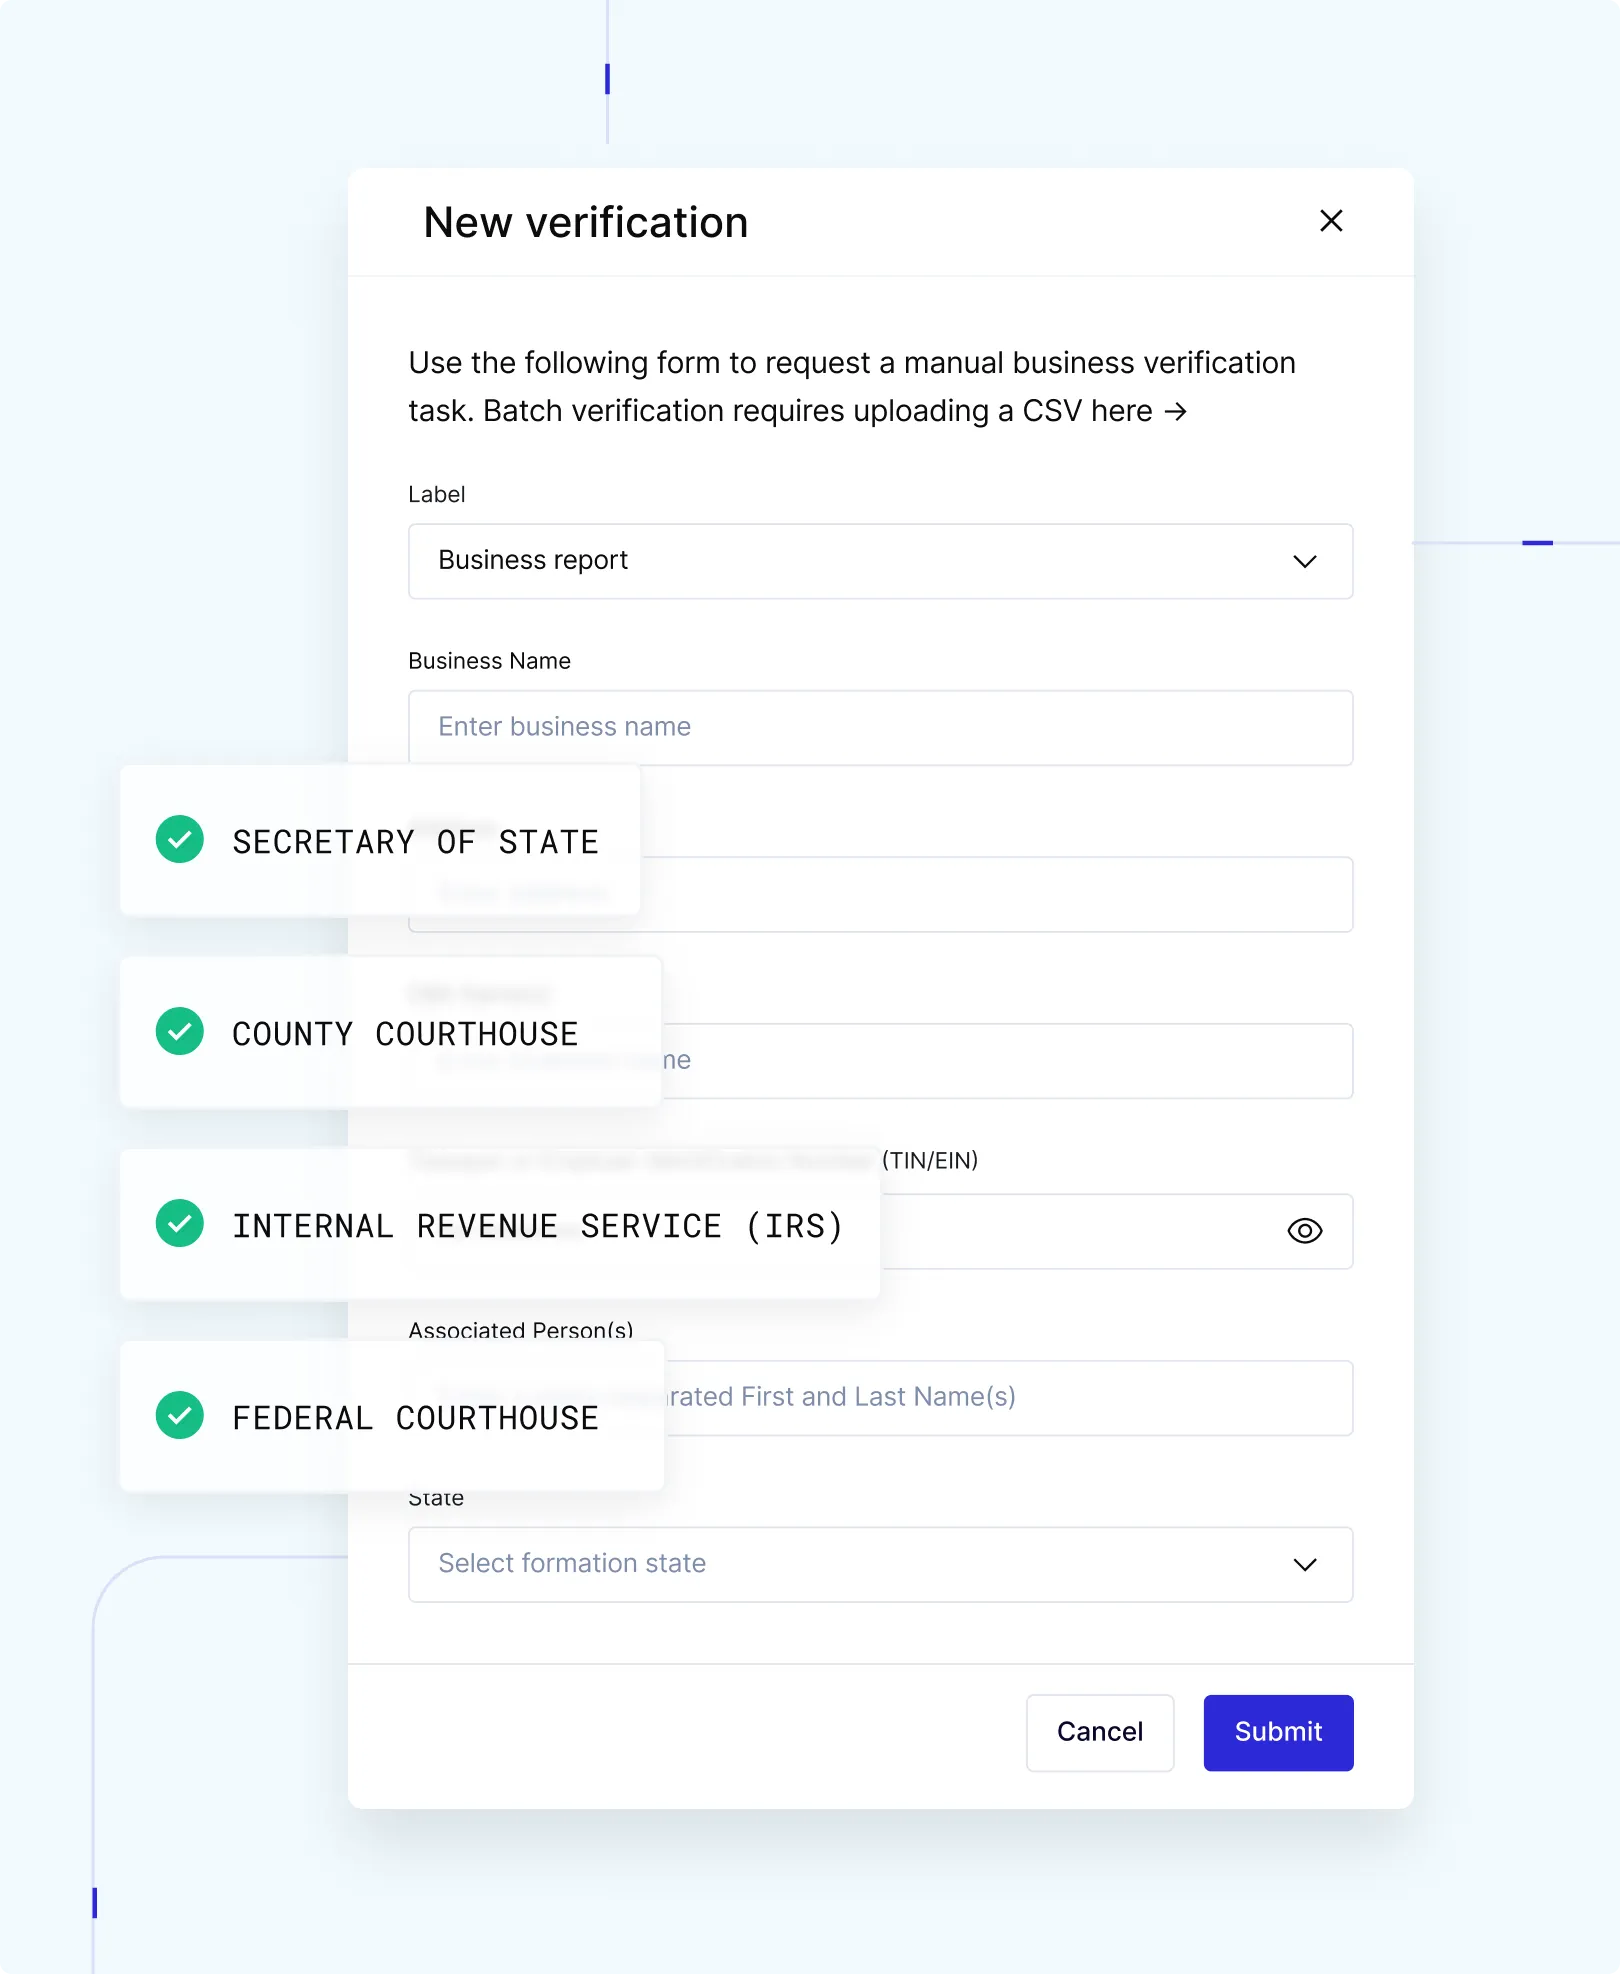Click the County Courthouse verification check icon
Screen dimensions: 1620x1974
180,1031
